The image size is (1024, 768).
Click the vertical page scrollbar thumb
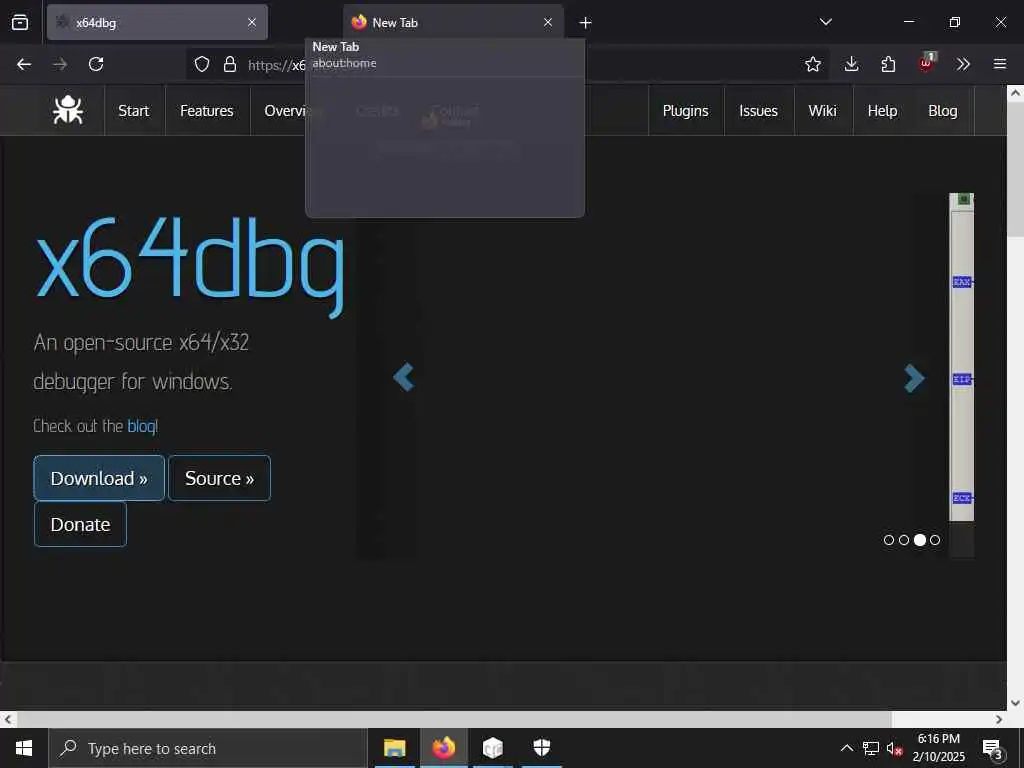click(x=1016, y=169)
